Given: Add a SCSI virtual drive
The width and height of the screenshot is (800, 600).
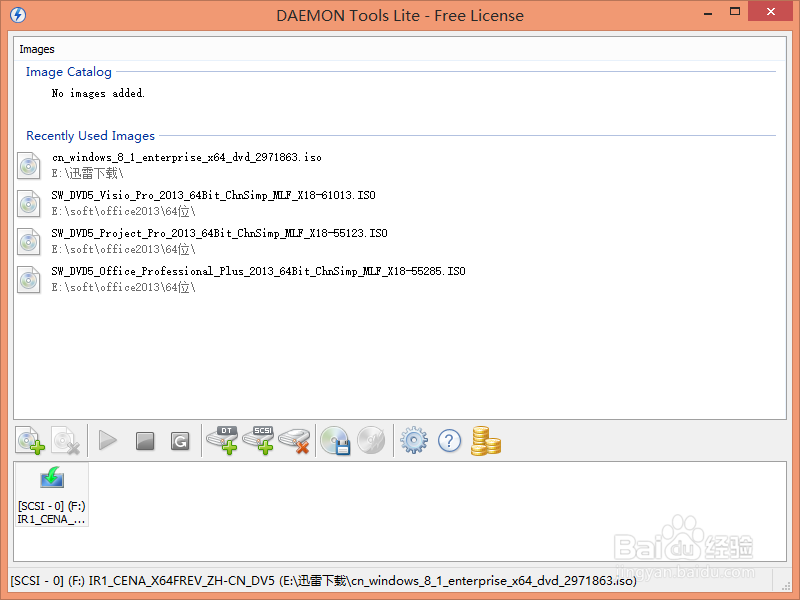Looking at the screenshot, I should click(258, 440).
